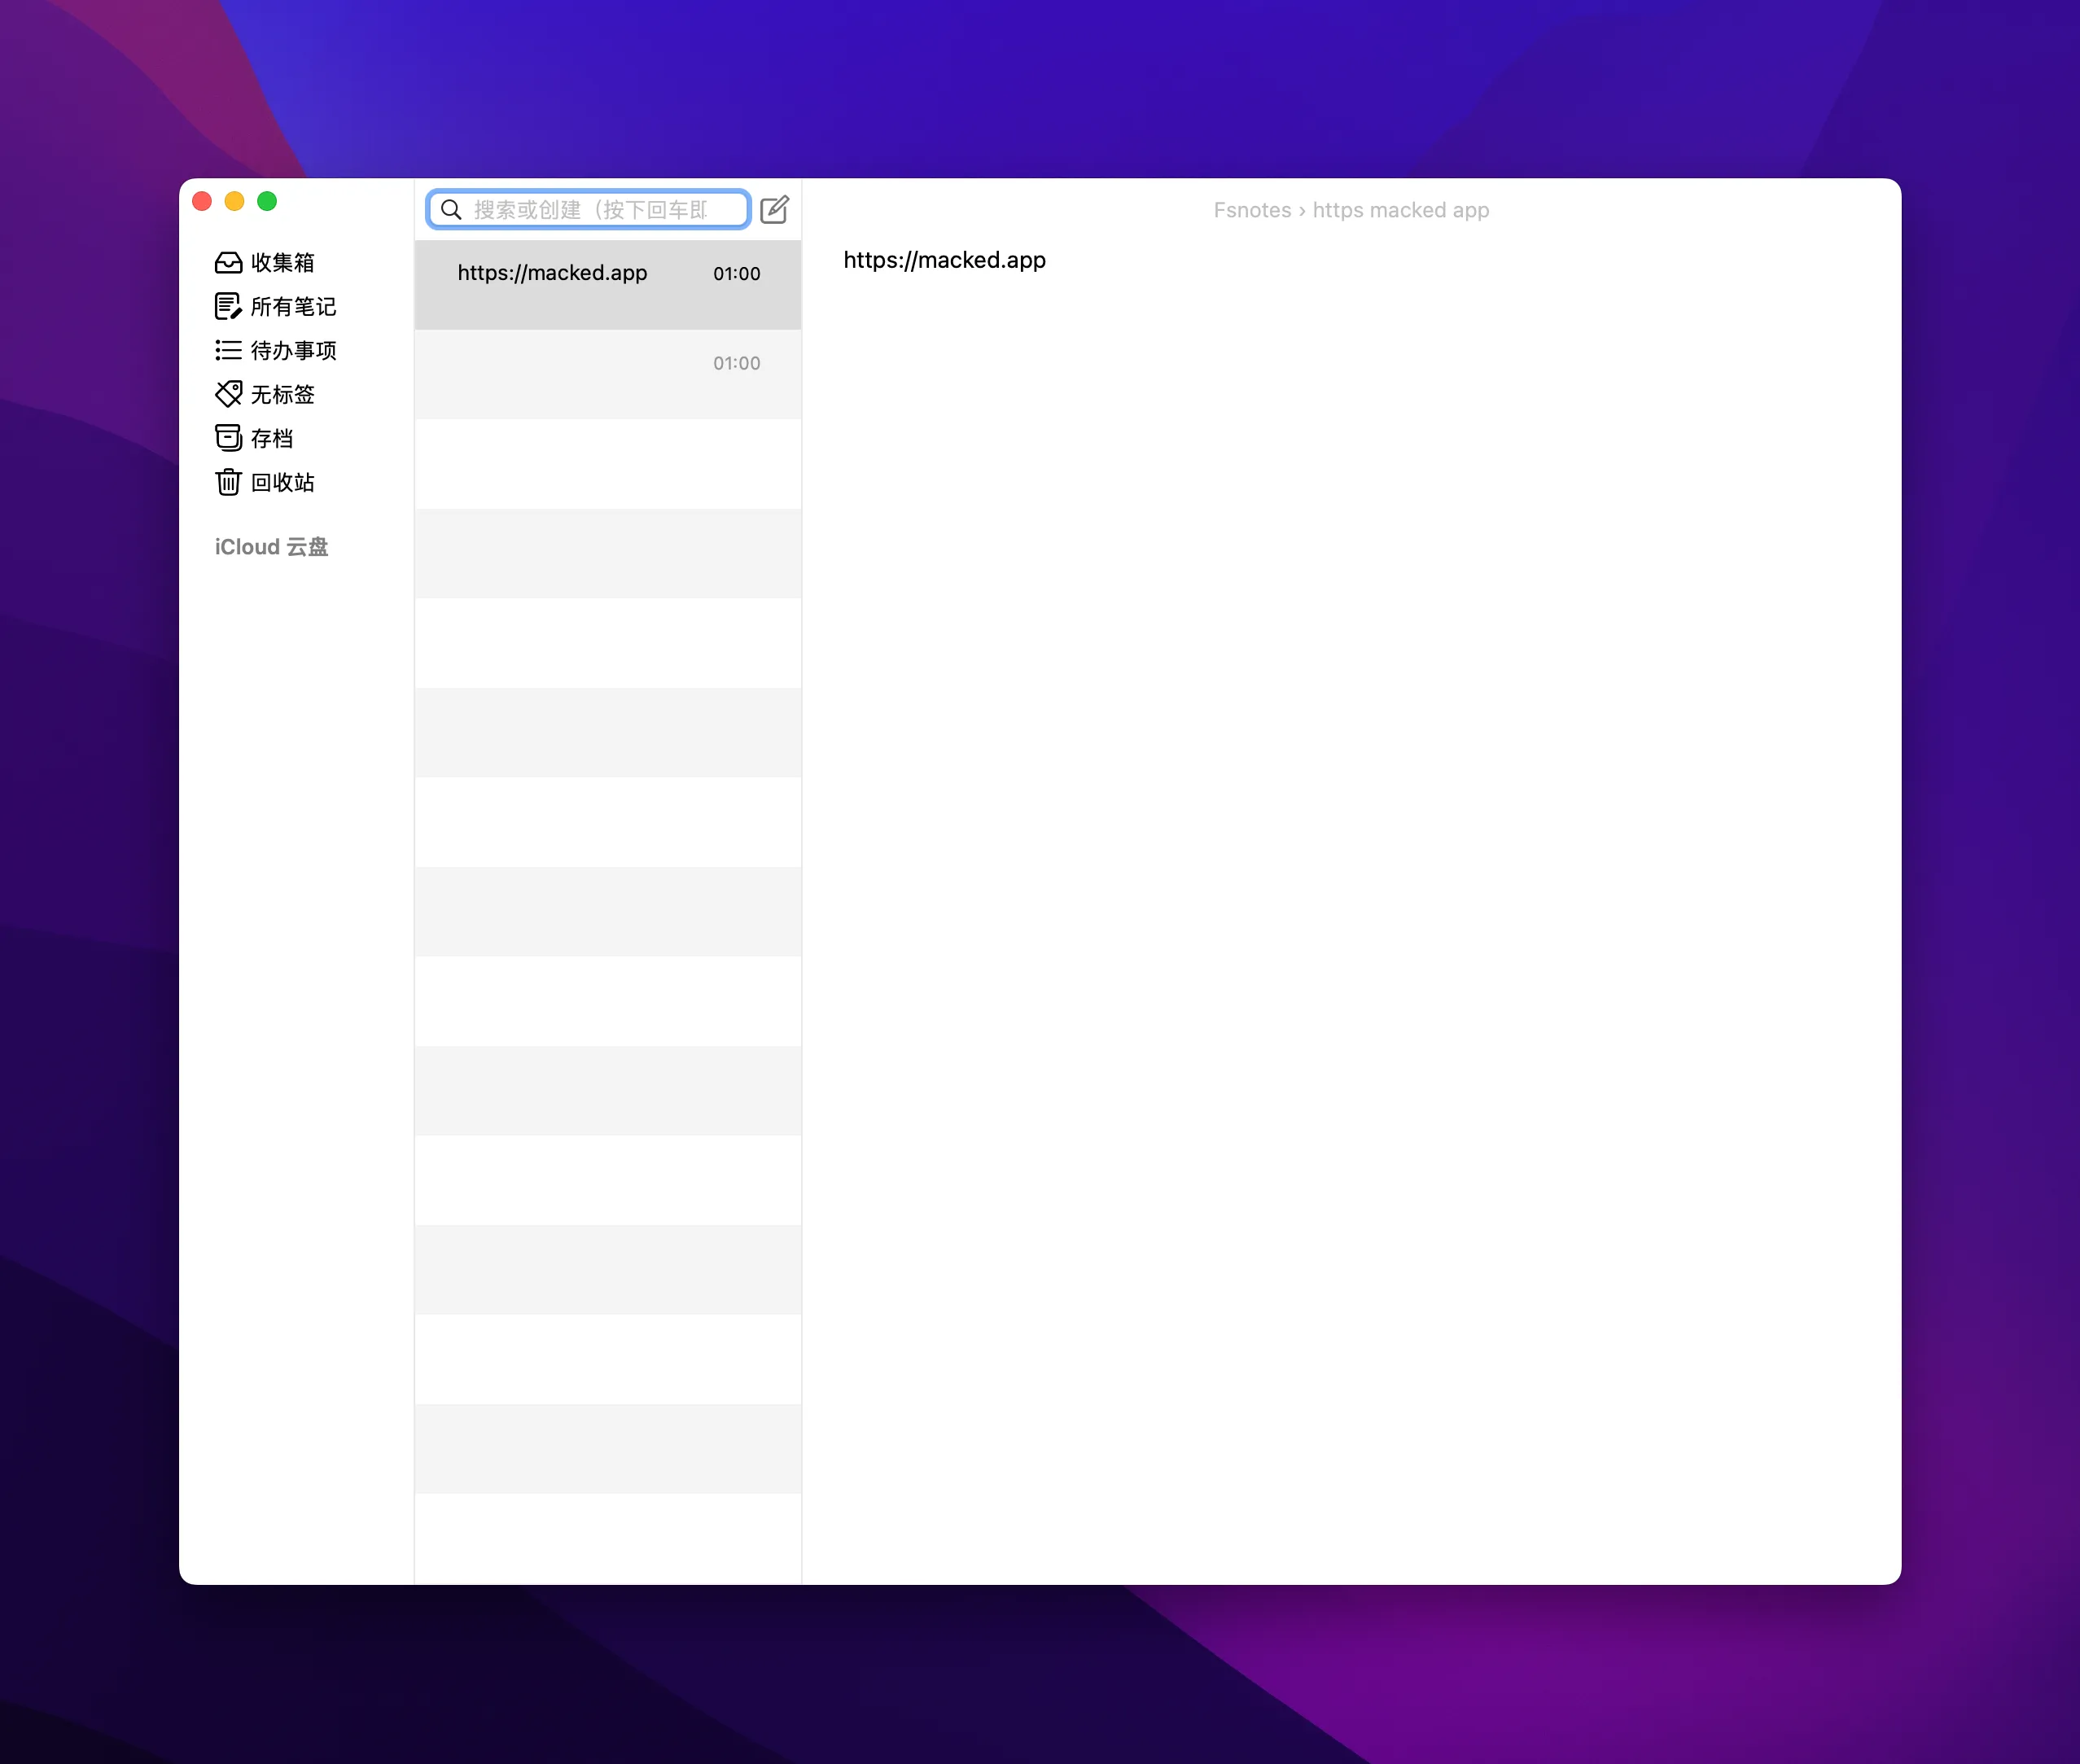2080x1764 pixels.
Task: Click the green fullscreen window button
Action: click(x=267, y=201)
